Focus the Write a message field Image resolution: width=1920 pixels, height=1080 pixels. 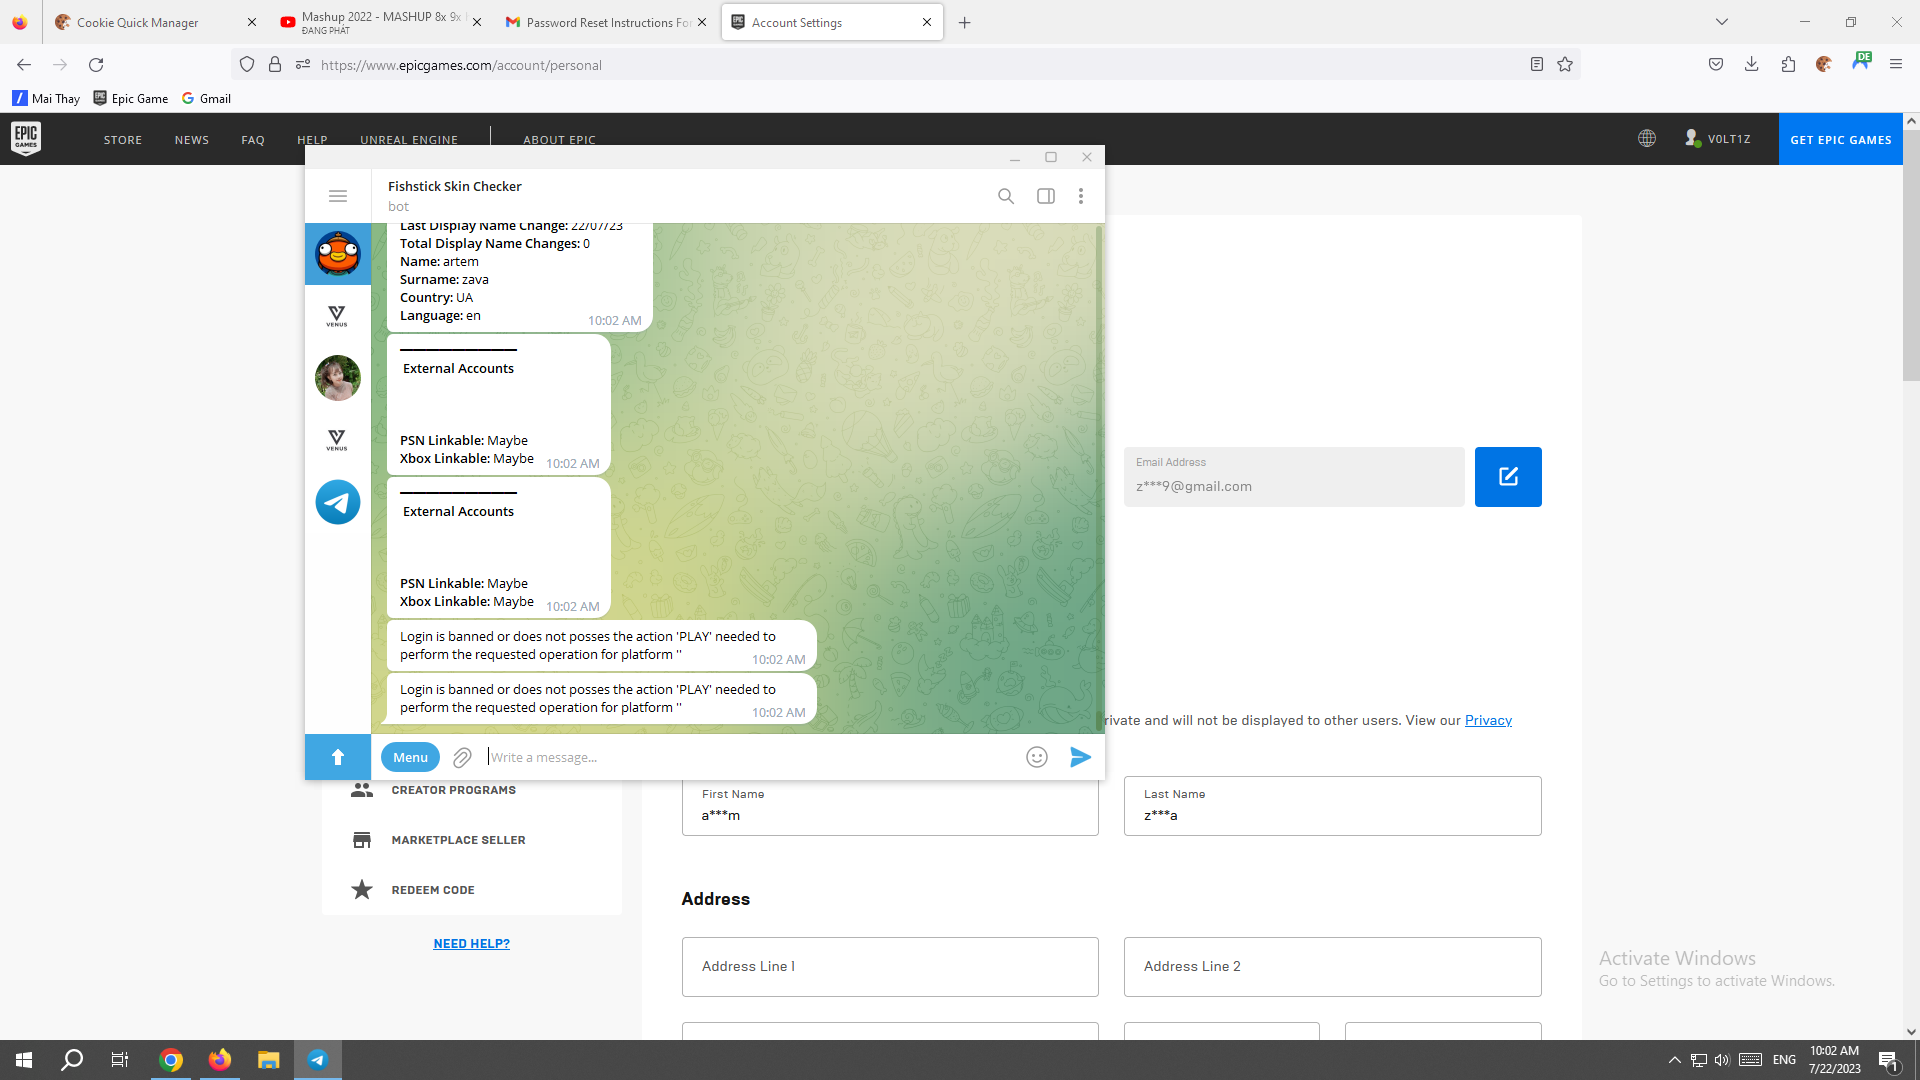[750, 757]
